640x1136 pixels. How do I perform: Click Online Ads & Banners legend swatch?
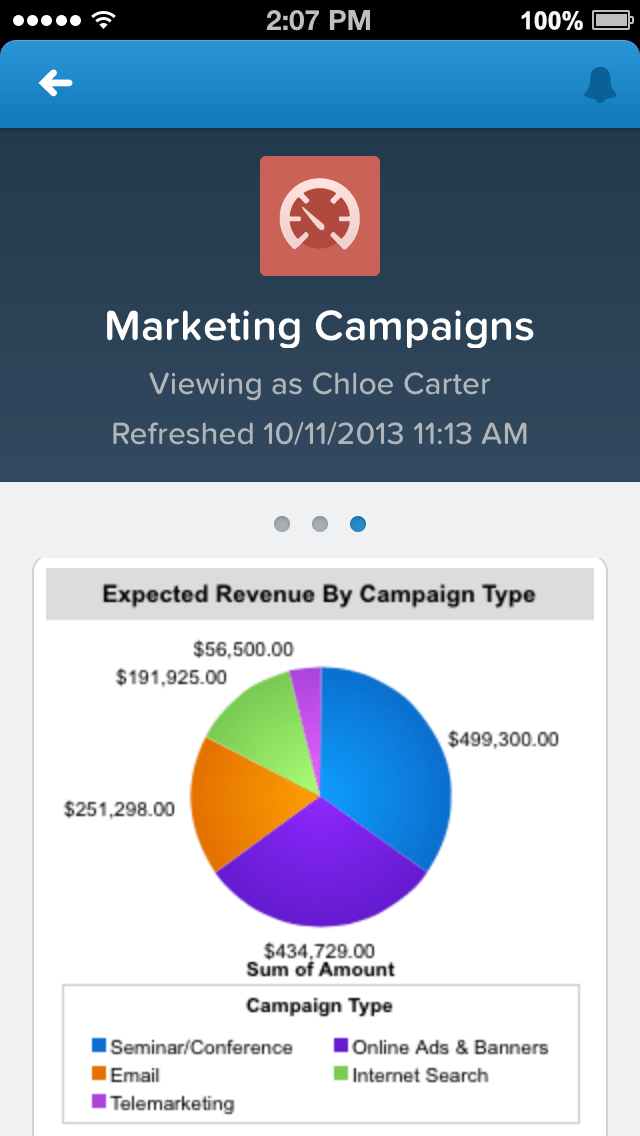(340, 1046)
